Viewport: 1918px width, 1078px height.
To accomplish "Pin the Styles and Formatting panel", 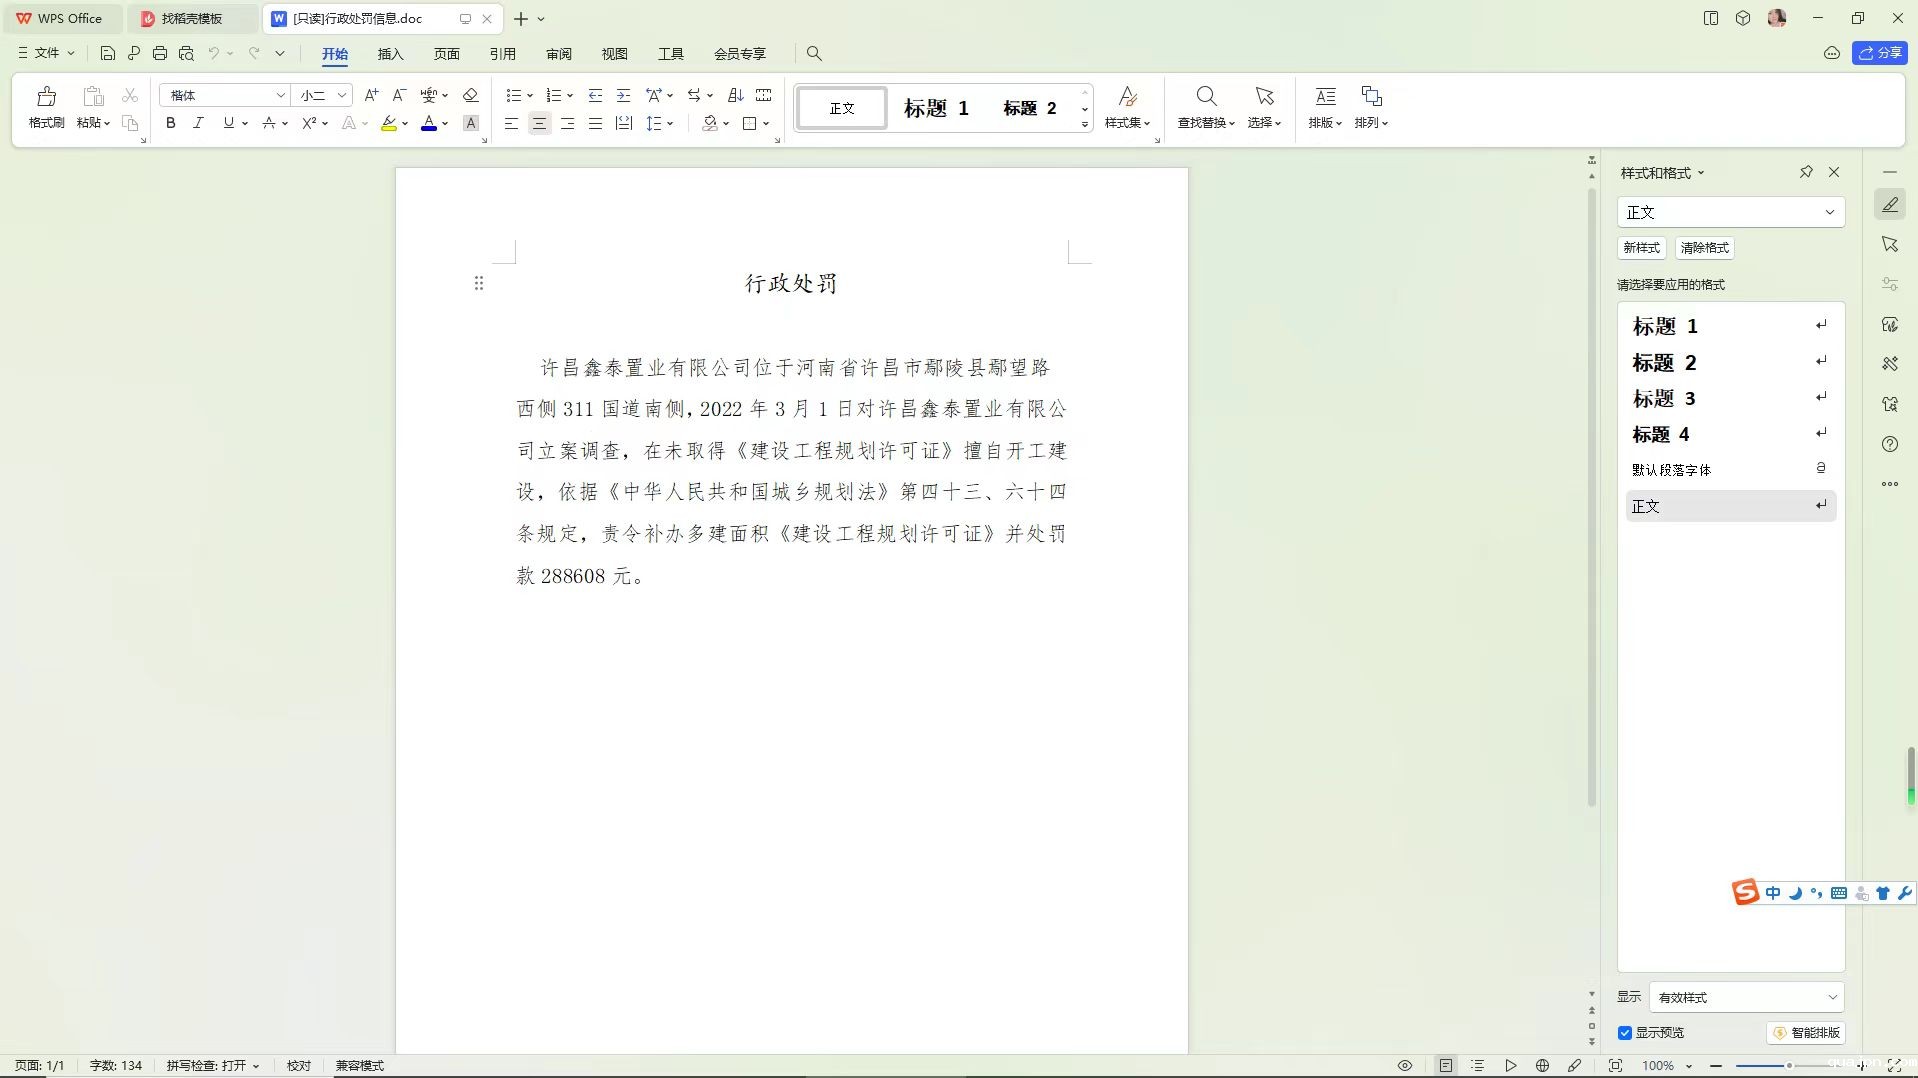I will 1806,172.
